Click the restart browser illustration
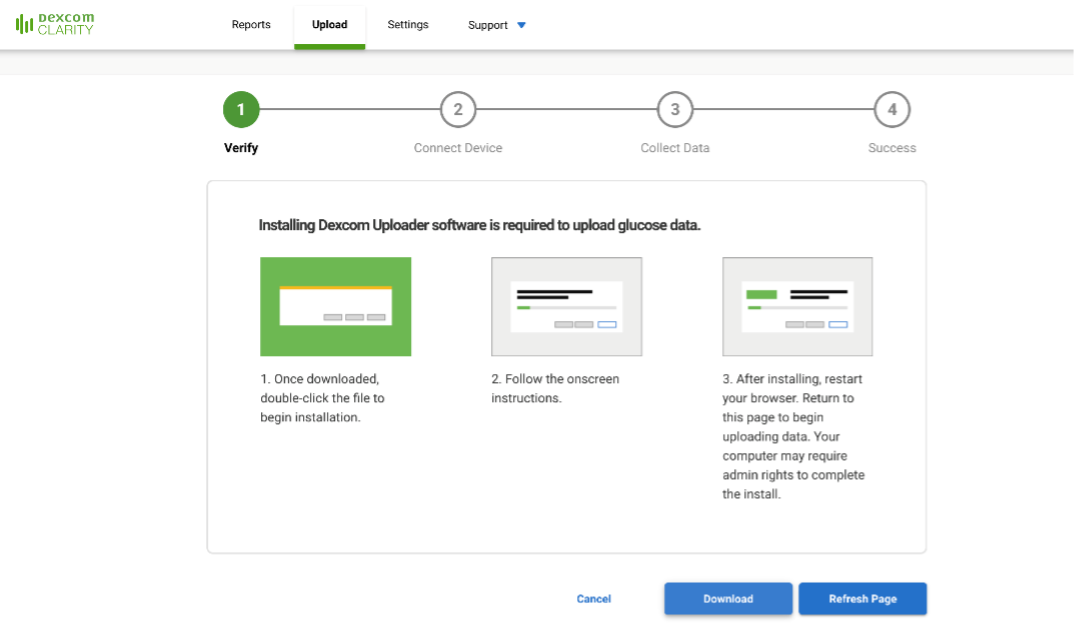Image resolution: width=1078 pixels, height=638 pixels. click(797, 307)
